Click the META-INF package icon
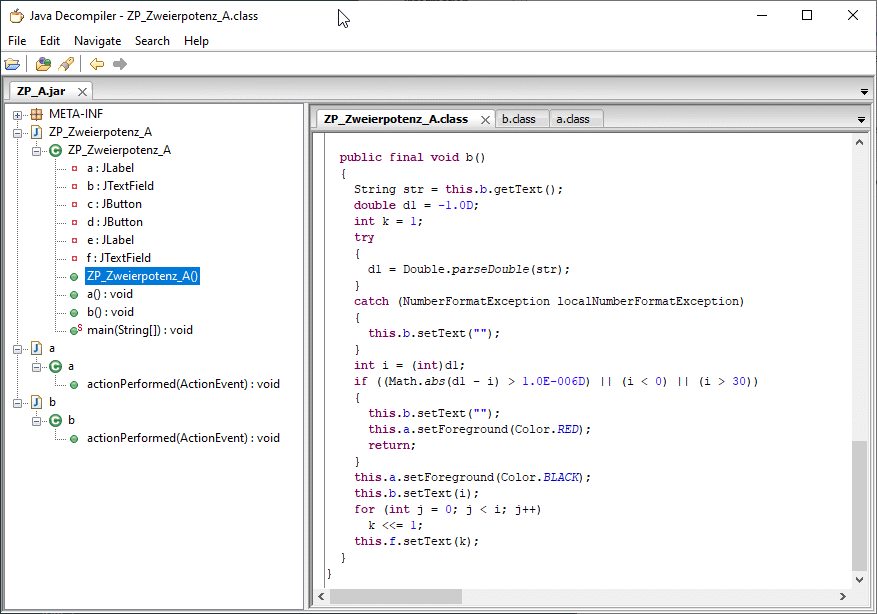877x614 pixels. click(x=36, y=114)
